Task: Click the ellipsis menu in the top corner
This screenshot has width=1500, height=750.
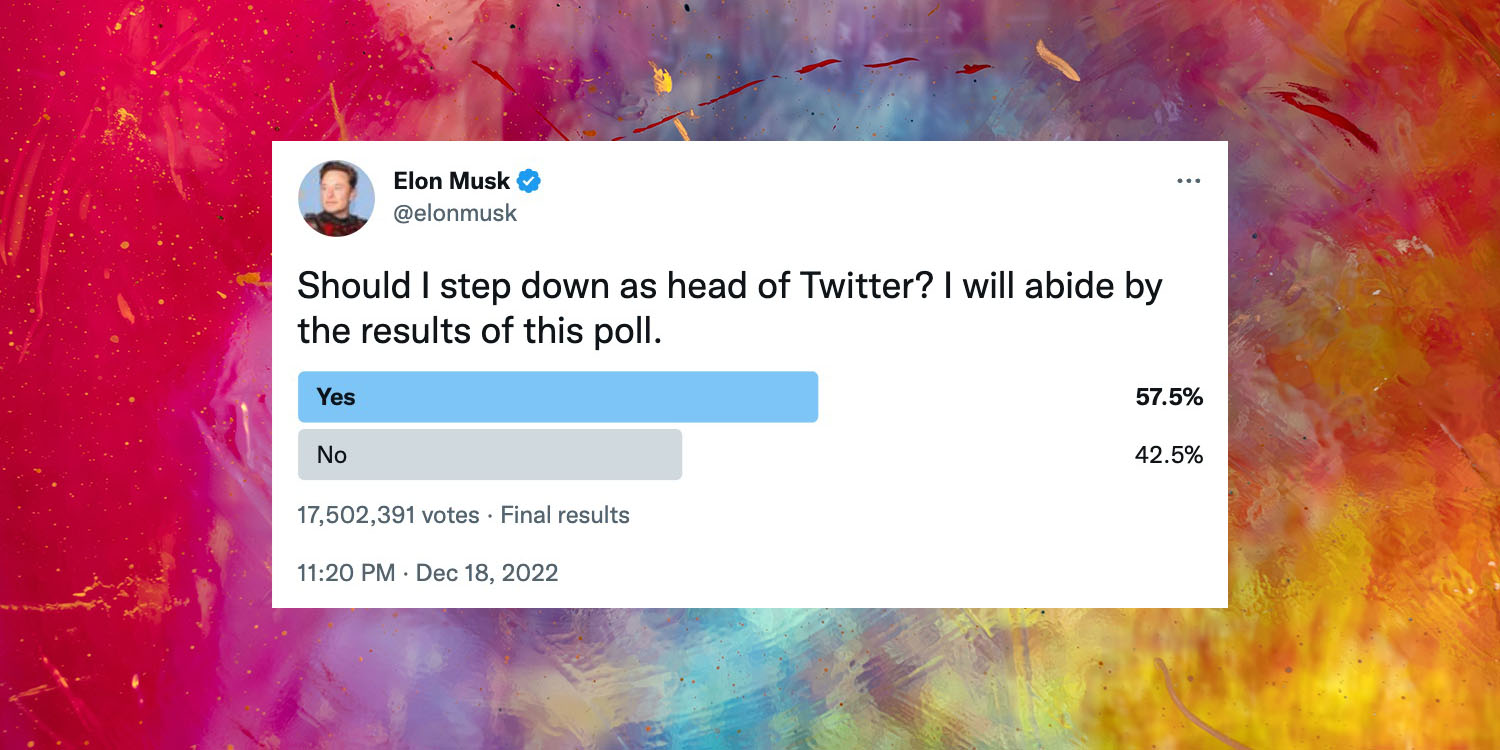Action: [x=1189, y=180]
